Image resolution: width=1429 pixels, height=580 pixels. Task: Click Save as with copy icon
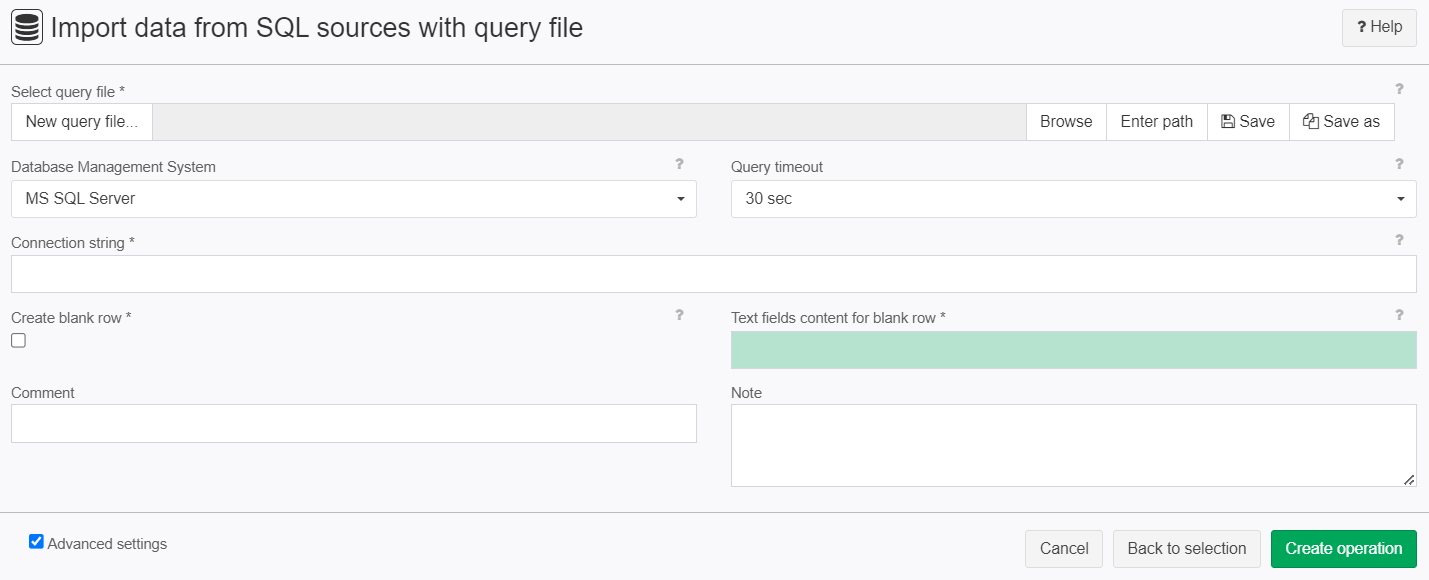coord(1342,122)
